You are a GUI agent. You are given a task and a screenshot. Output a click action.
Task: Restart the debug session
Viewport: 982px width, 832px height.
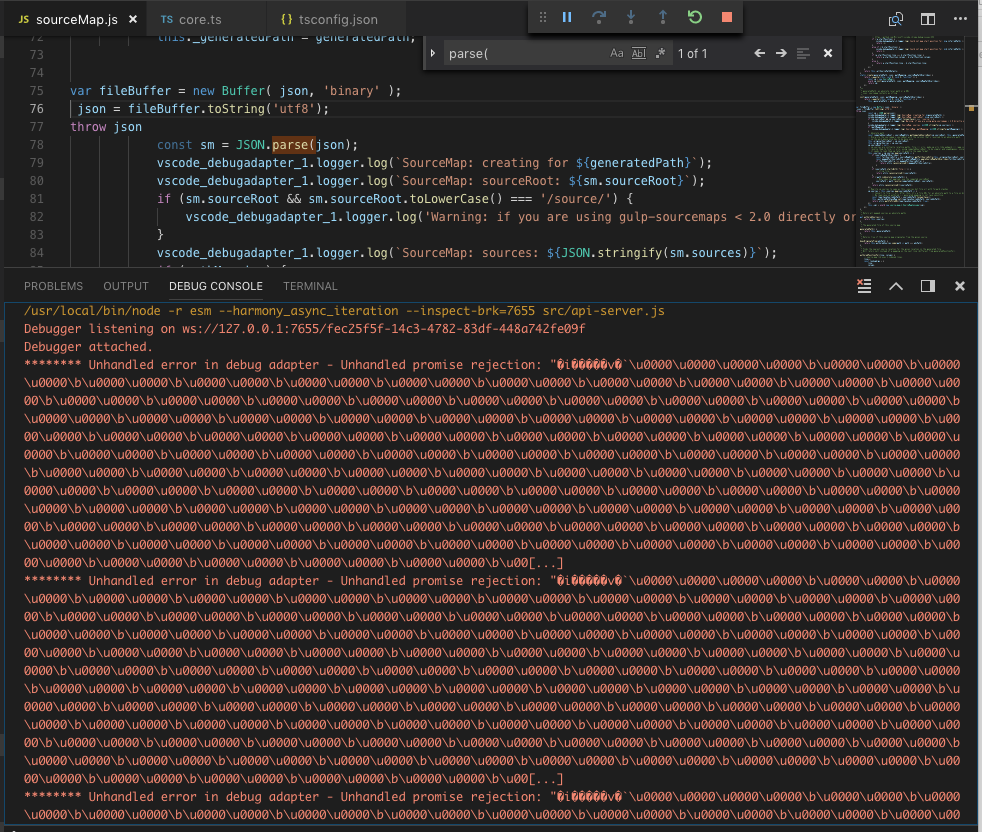point(695,17)
